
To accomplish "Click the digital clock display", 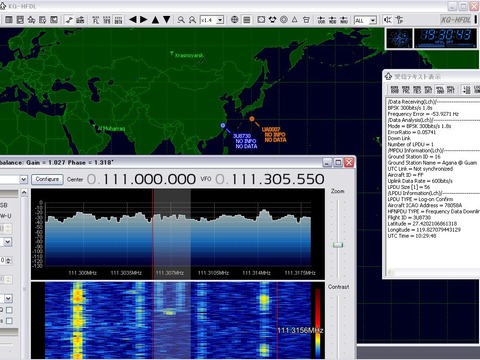I will [x=445, y=38].
